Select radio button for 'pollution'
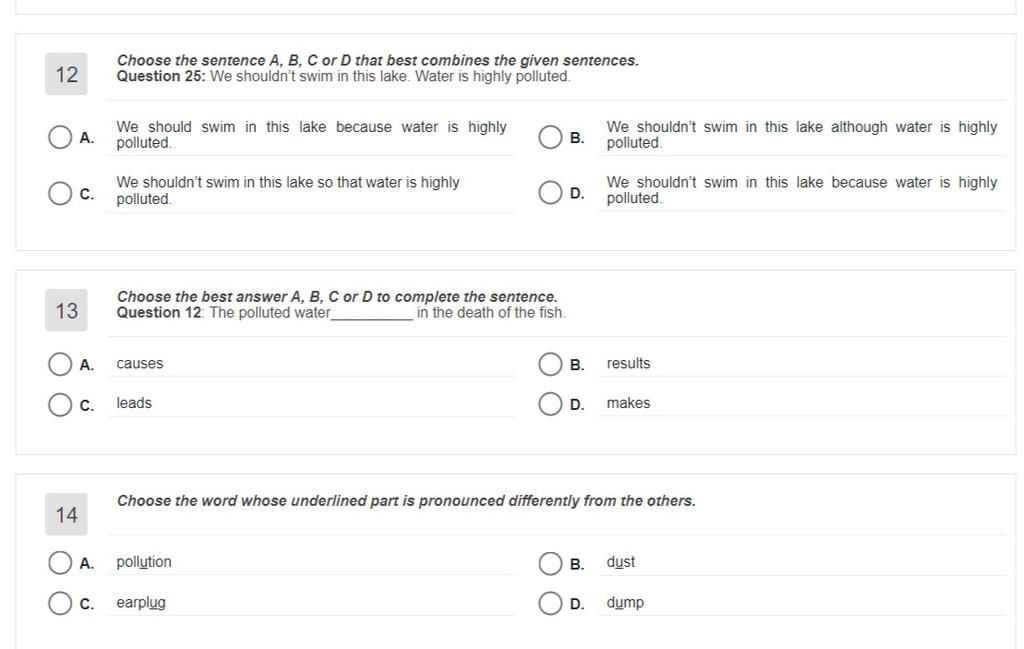 click(x=59, y=563)
